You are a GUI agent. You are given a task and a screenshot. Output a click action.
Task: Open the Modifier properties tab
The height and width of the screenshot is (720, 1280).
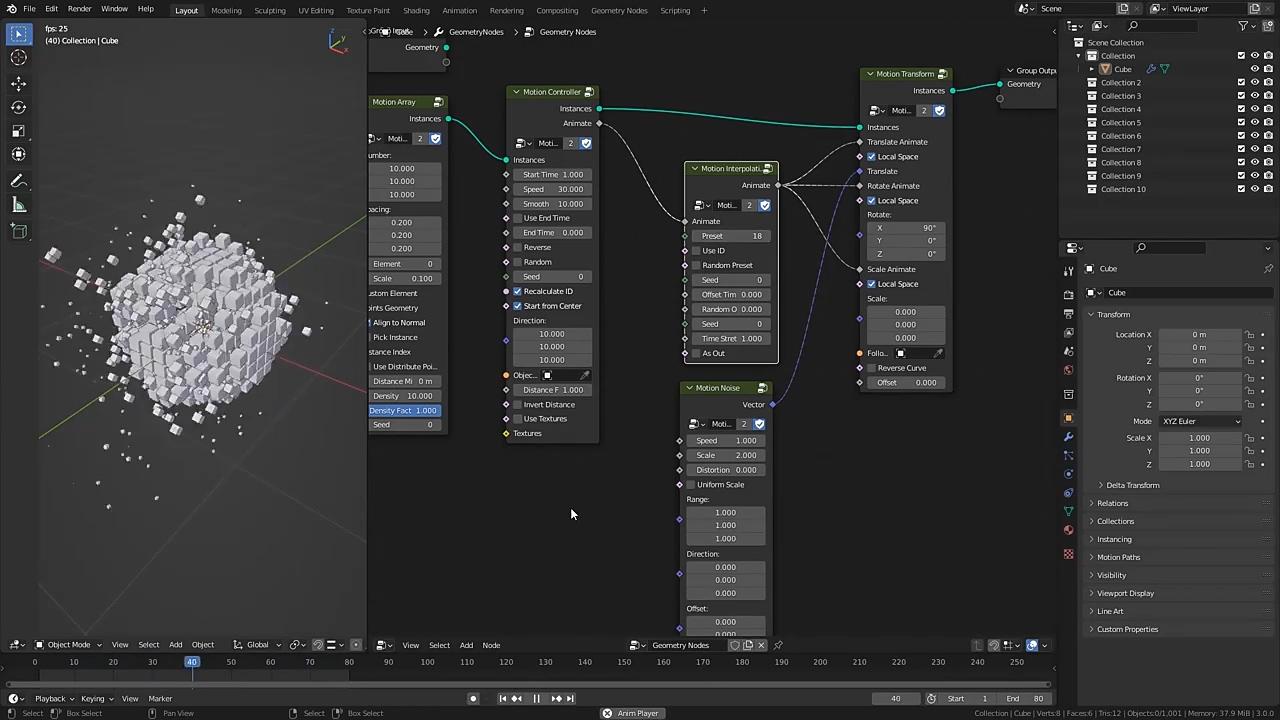point(1068,437)
